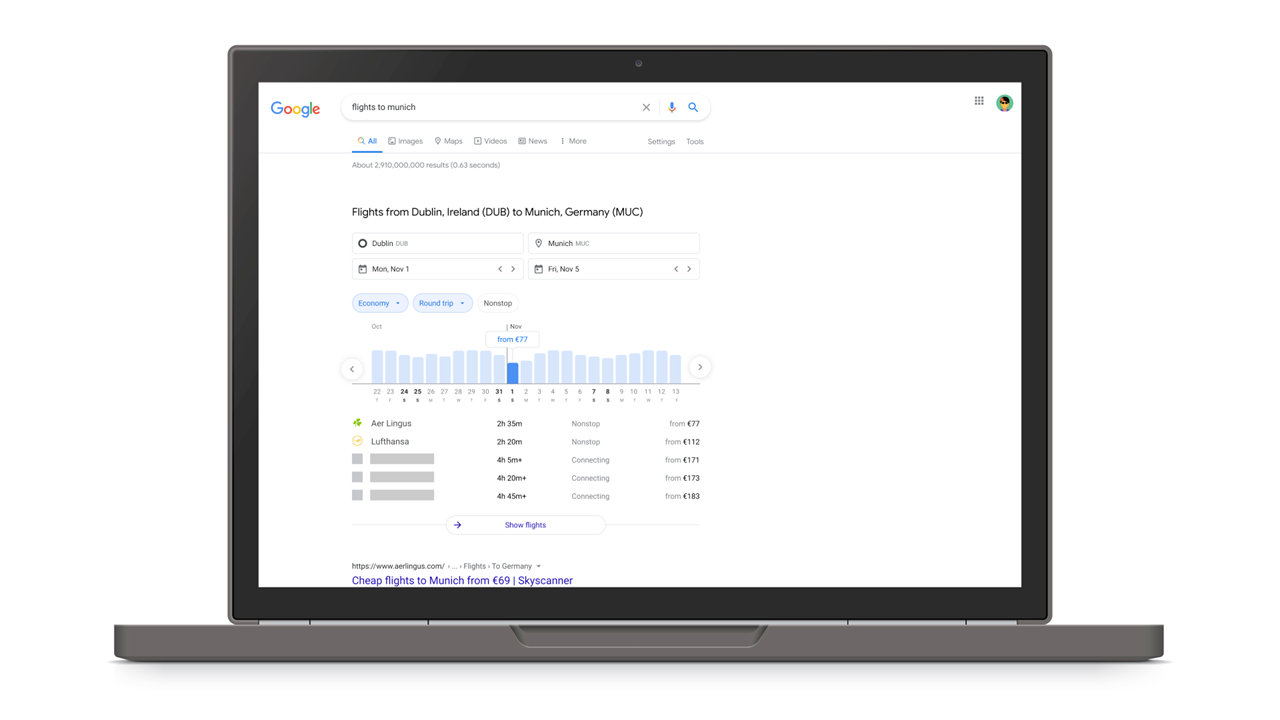Move return date Fri, Nov 5 back

pyautogui.click(x=676, y=269)
